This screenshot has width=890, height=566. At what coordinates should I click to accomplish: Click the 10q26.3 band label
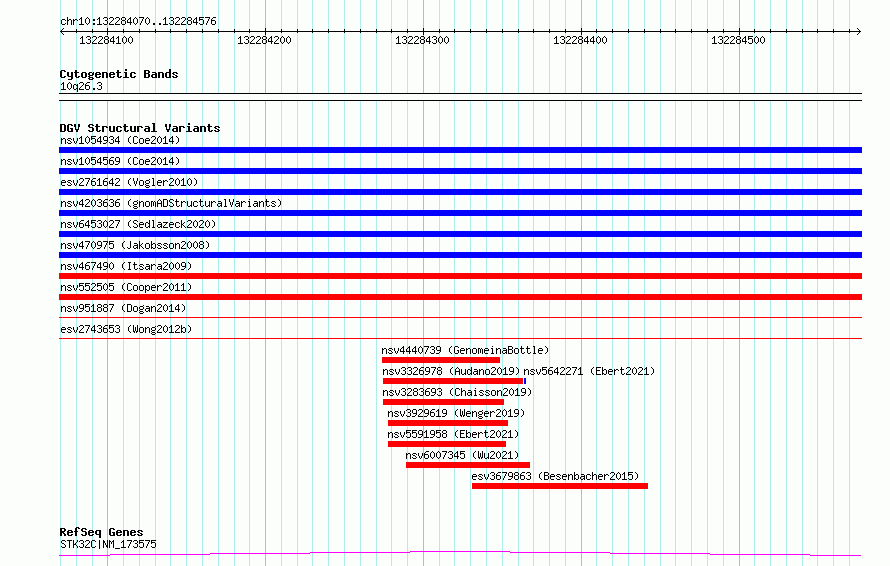tap(81, 86)
